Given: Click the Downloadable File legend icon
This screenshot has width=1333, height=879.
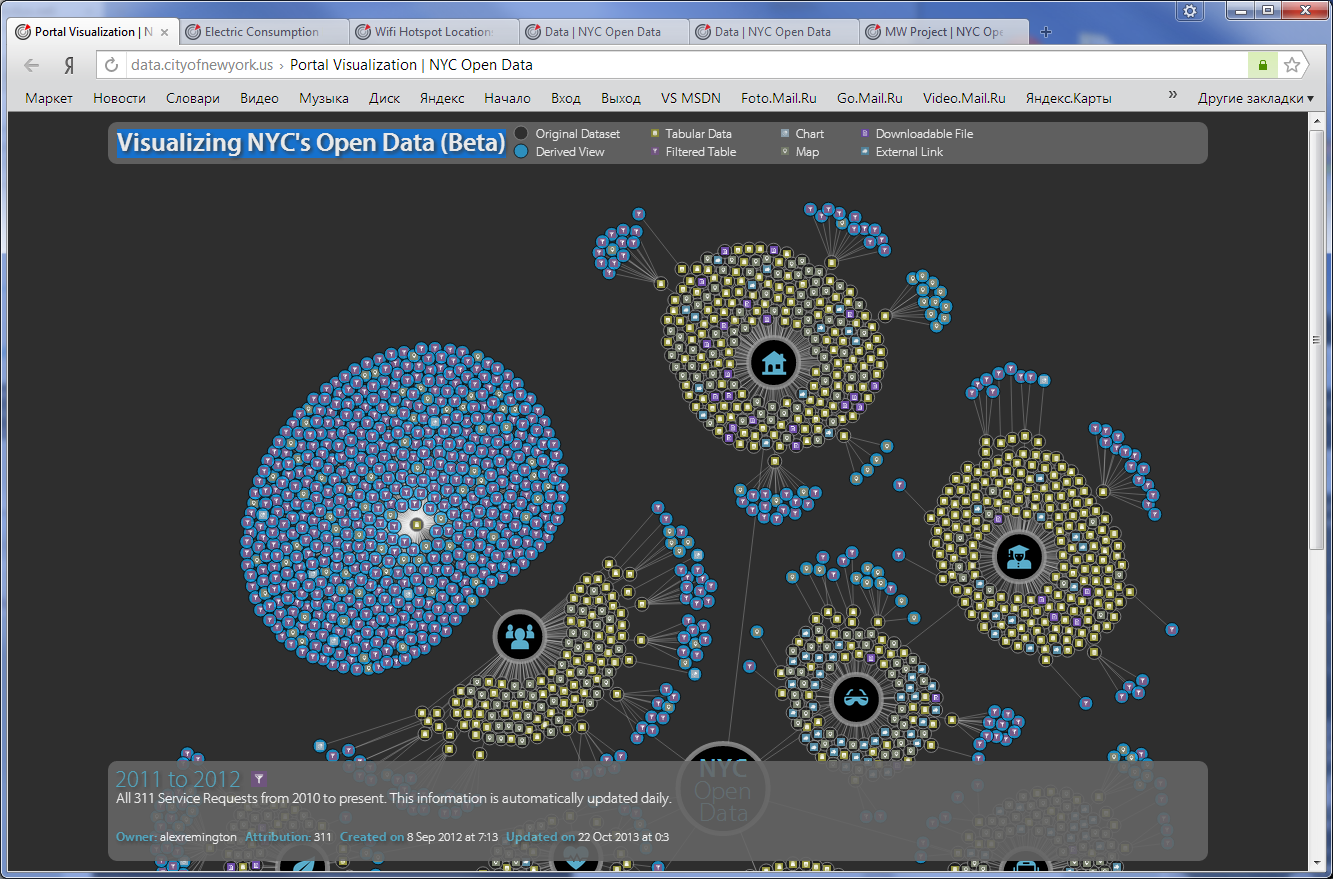Looking at the screenshot, I should 865,133.
